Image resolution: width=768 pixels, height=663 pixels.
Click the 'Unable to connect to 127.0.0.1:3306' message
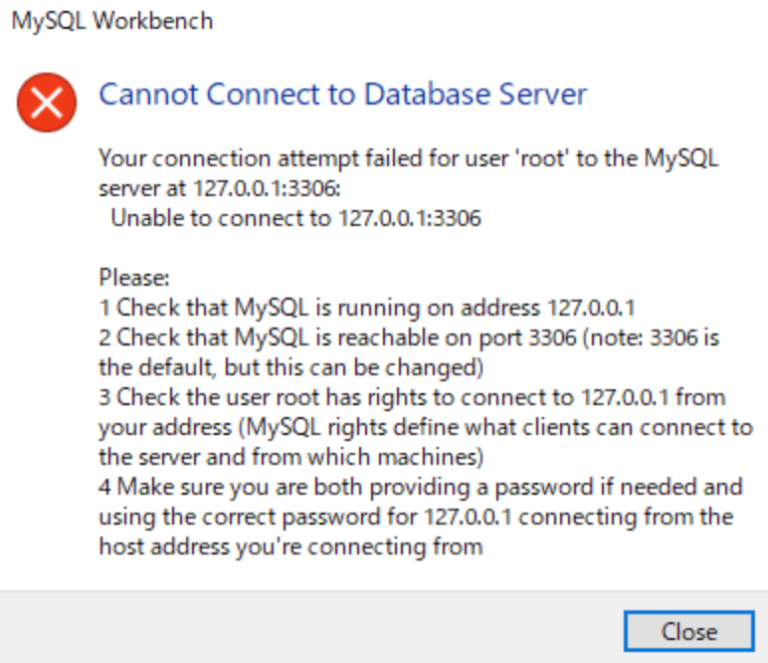tap(296, 218)
